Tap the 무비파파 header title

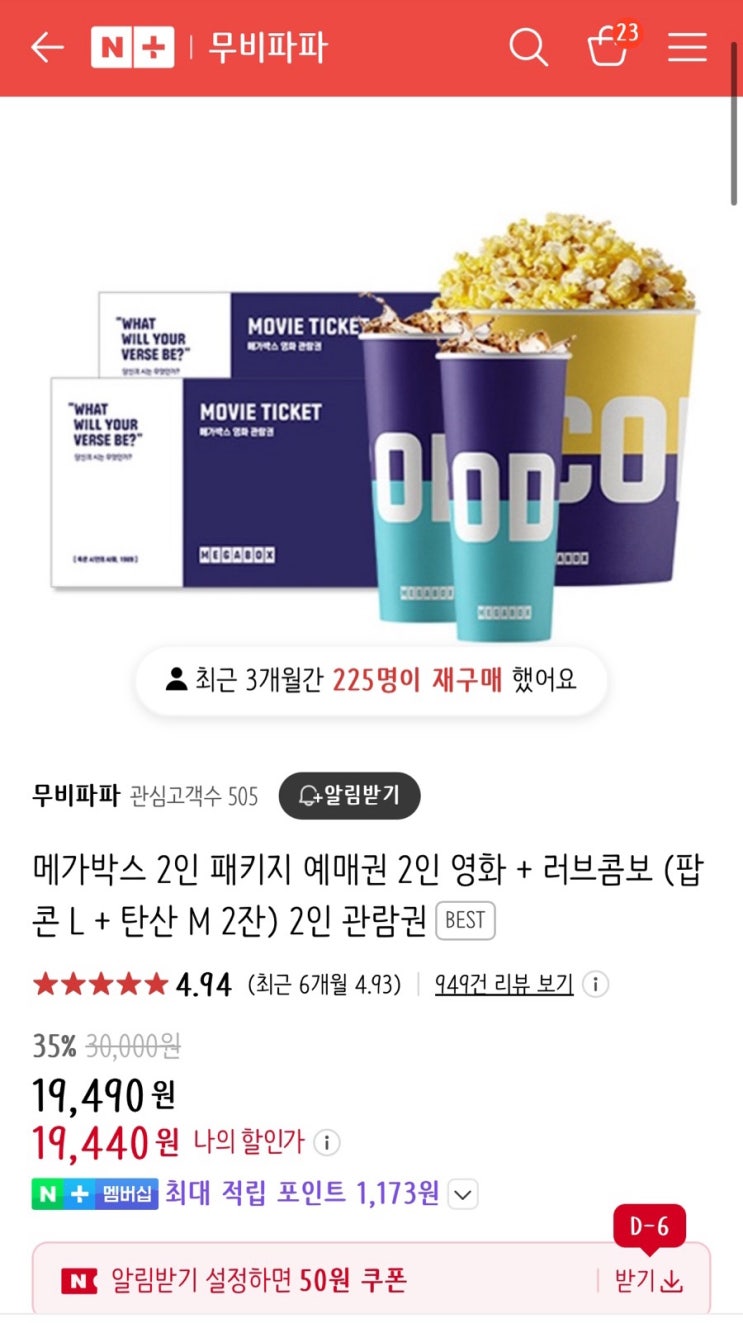pyautogui.click(x=267, y=47)
